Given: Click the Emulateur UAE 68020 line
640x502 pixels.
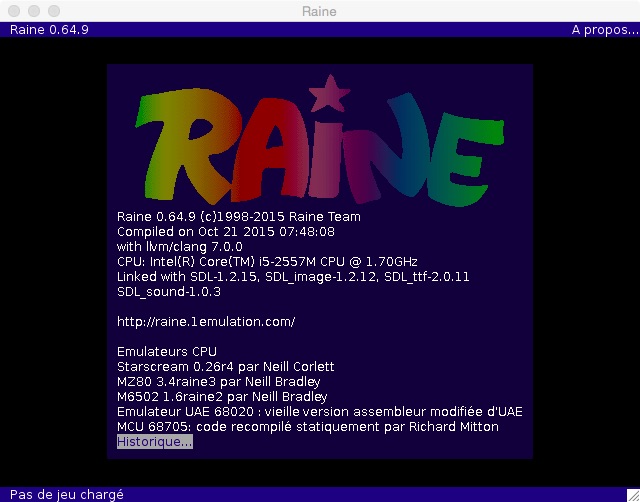Looking at the screenshot, I should pyautogui.click(x=319, y=412).
